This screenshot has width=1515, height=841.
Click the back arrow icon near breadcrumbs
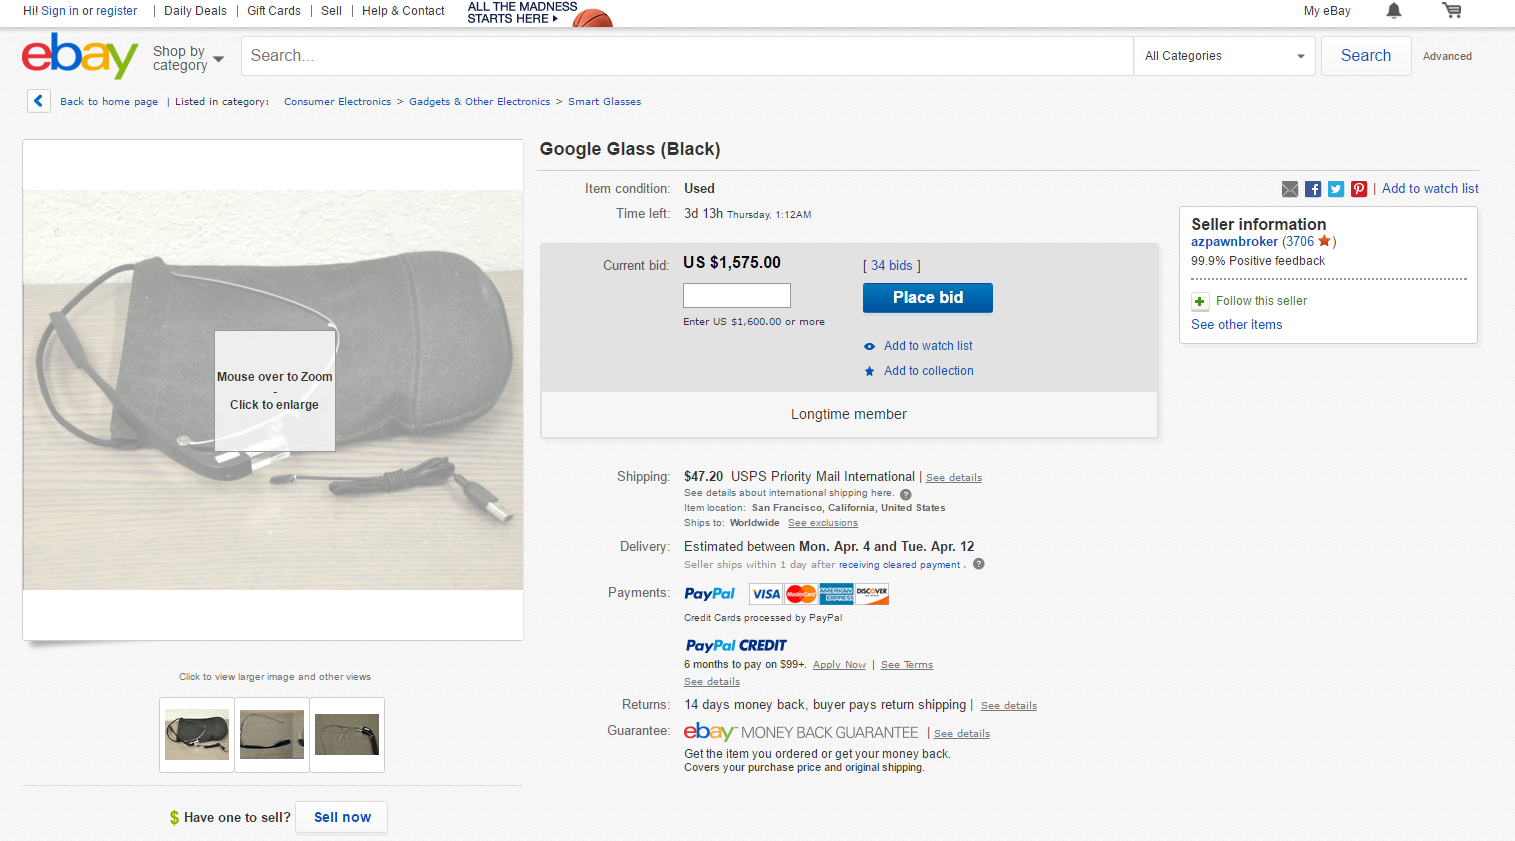point(39,101)
